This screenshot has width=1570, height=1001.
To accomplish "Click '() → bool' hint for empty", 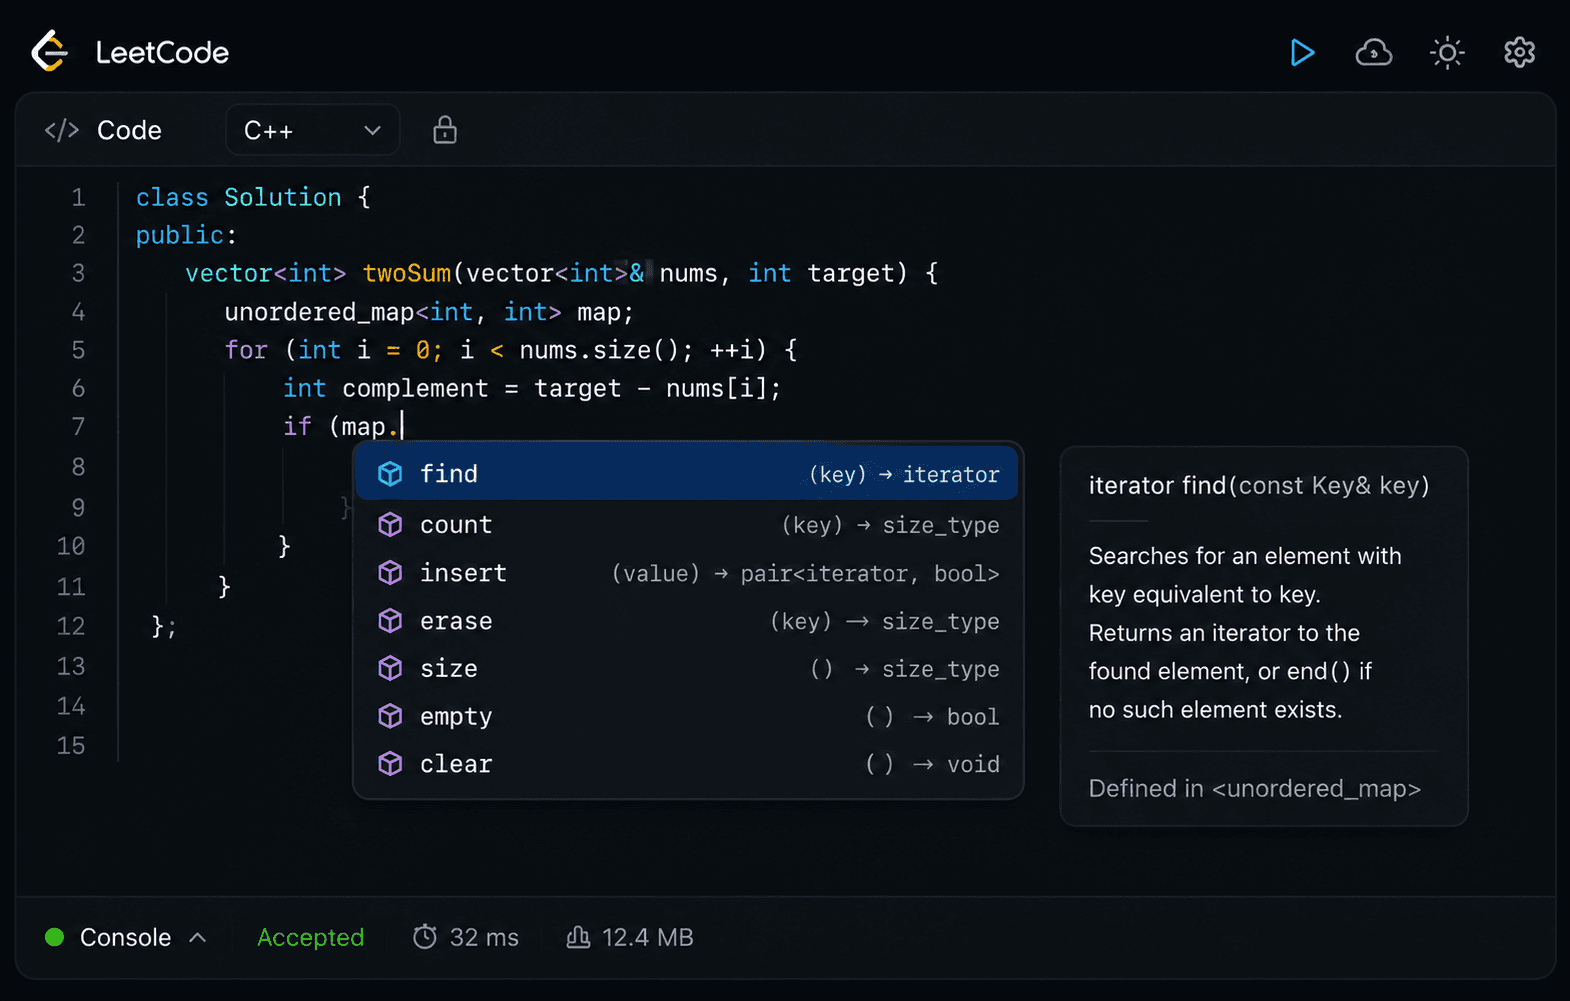I will coord(932,717).
